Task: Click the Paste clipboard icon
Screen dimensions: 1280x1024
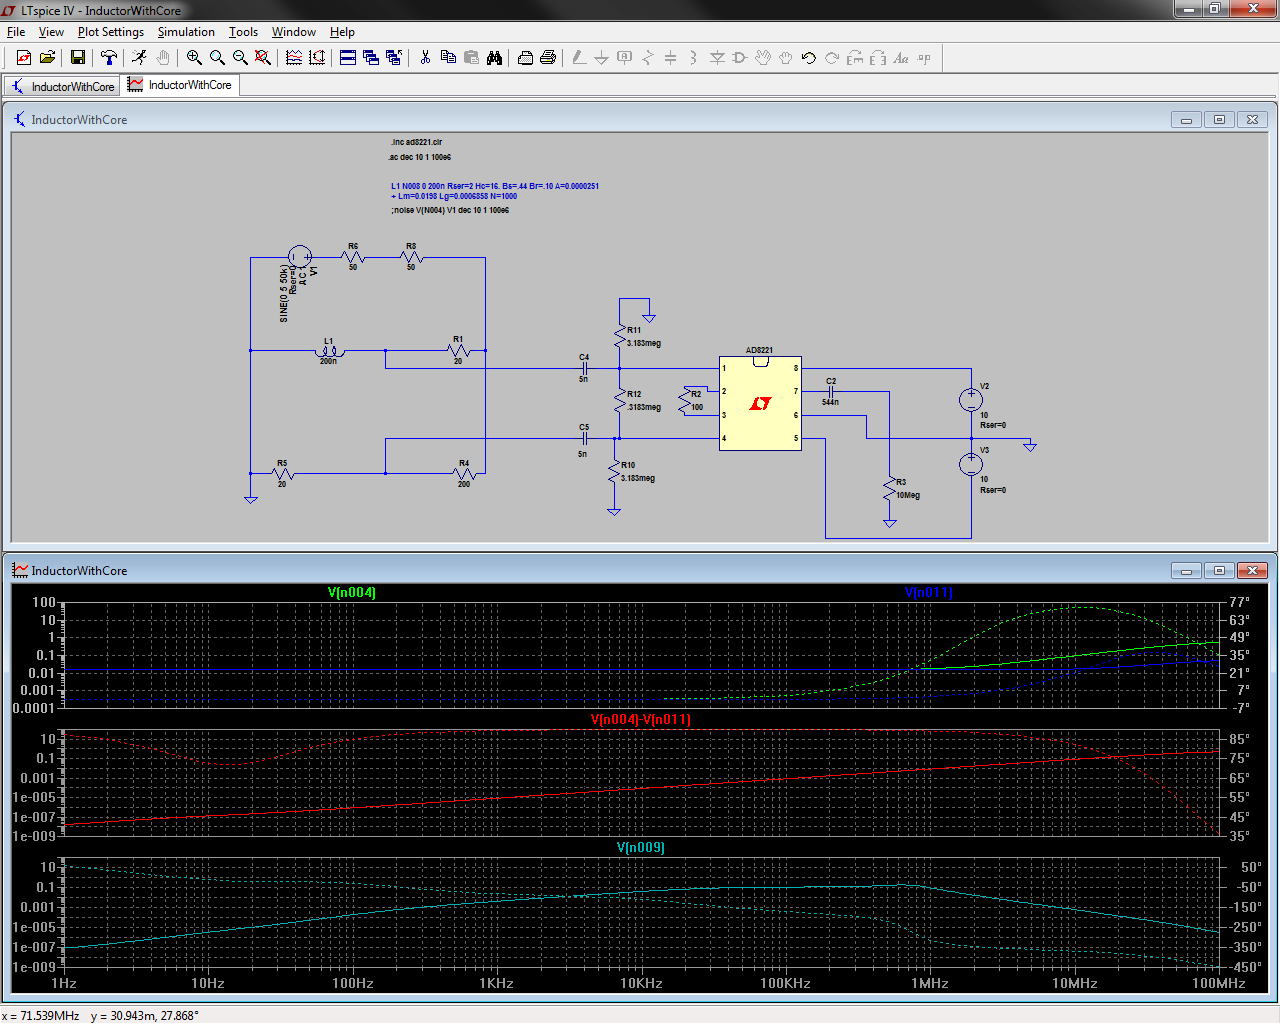Action: [x=471, y=58]
